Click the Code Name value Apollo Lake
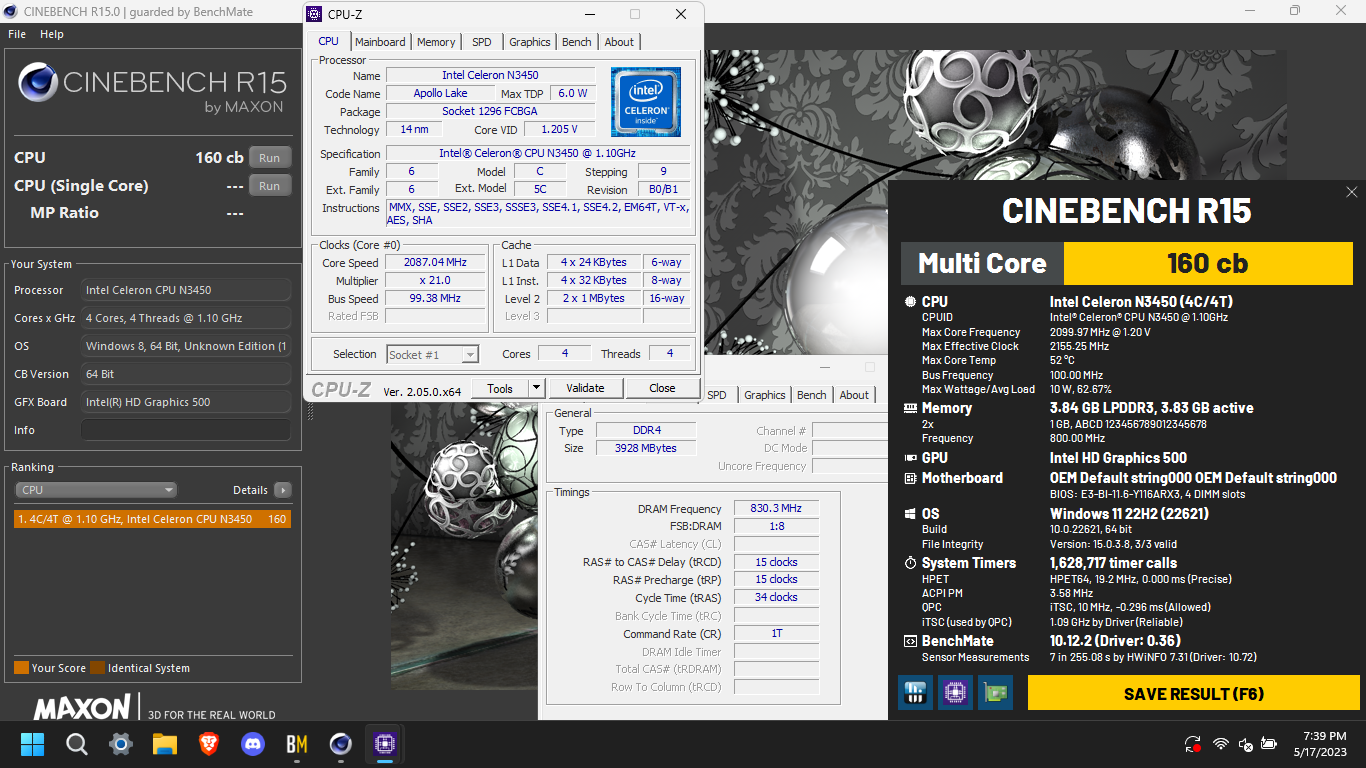1366x768 pixels. [x=440, y=93]
